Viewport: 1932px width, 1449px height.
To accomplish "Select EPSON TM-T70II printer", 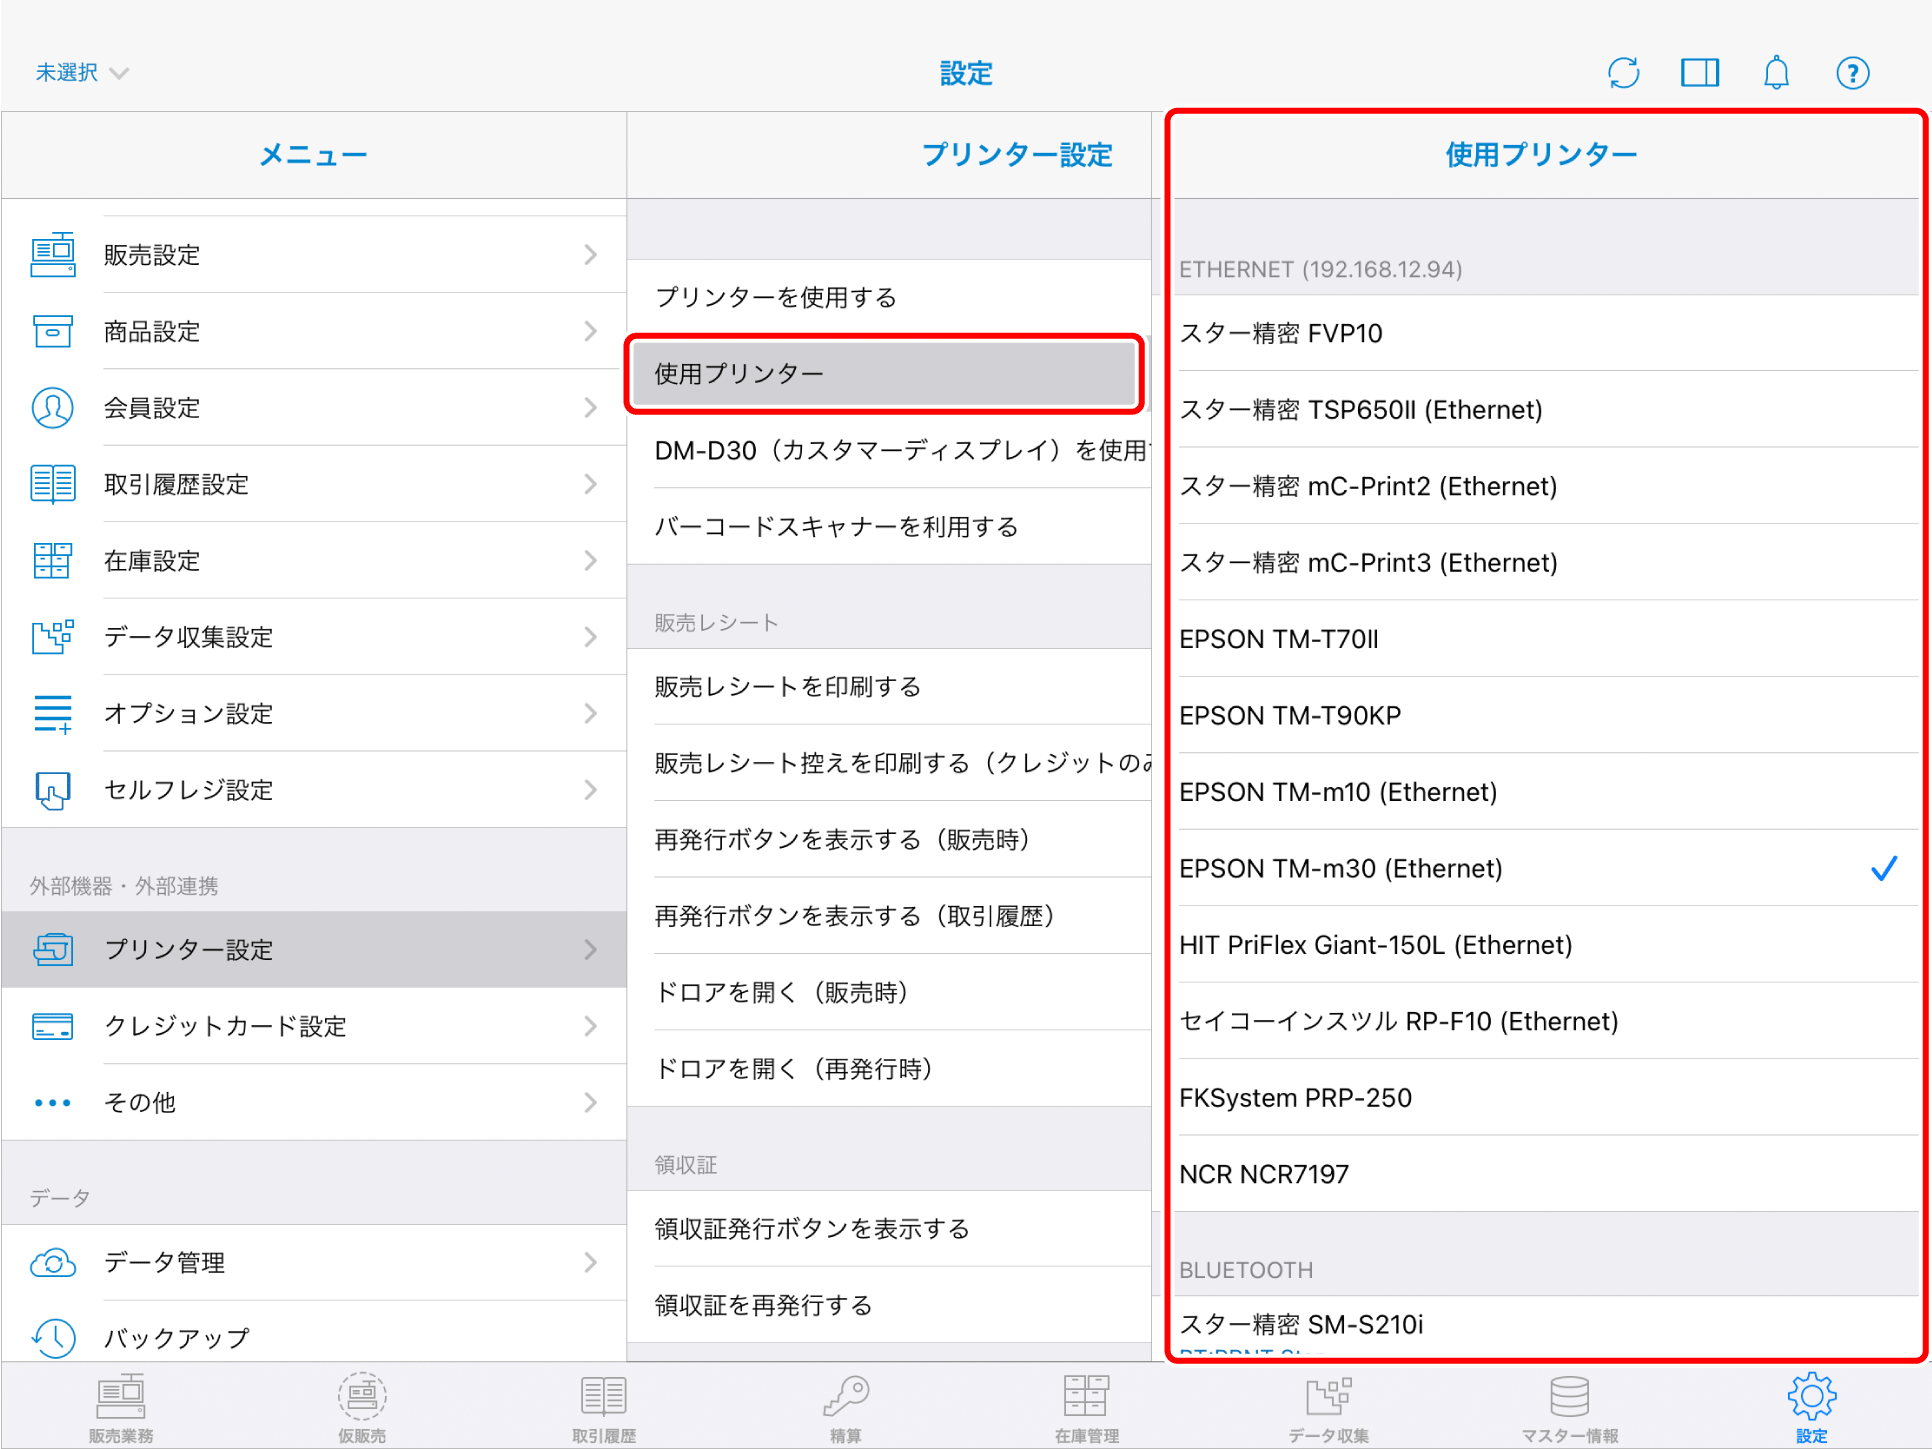I will click(x=1546, y=639).
